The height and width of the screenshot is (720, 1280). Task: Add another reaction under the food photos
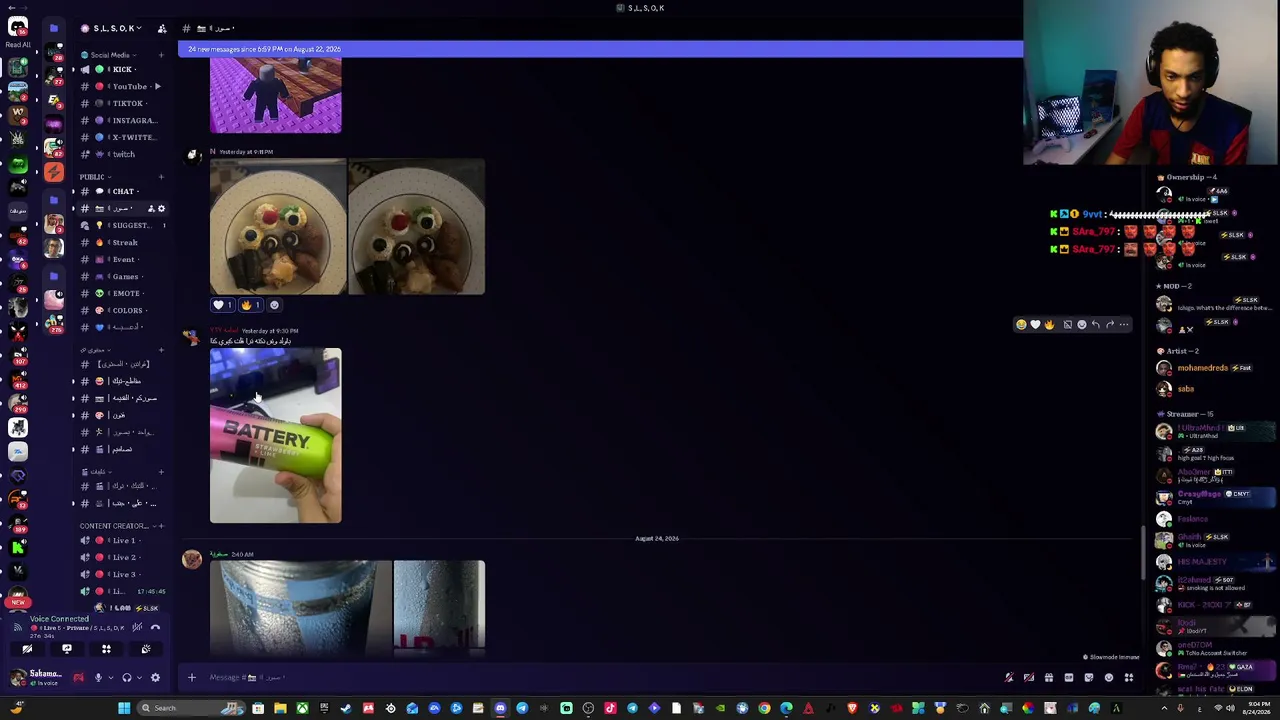275,305
